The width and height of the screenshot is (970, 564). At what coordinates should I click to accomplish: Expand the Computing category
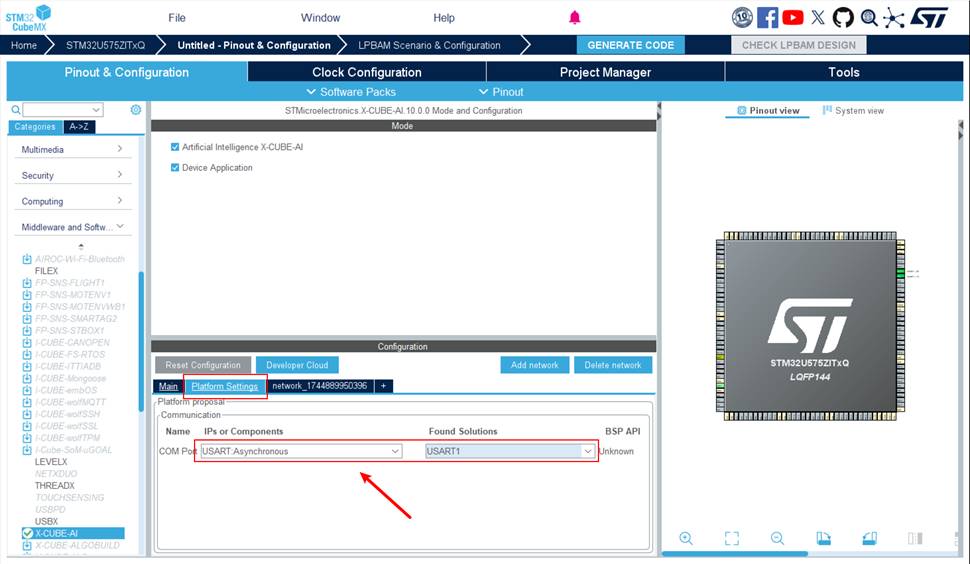pos(72,202)
